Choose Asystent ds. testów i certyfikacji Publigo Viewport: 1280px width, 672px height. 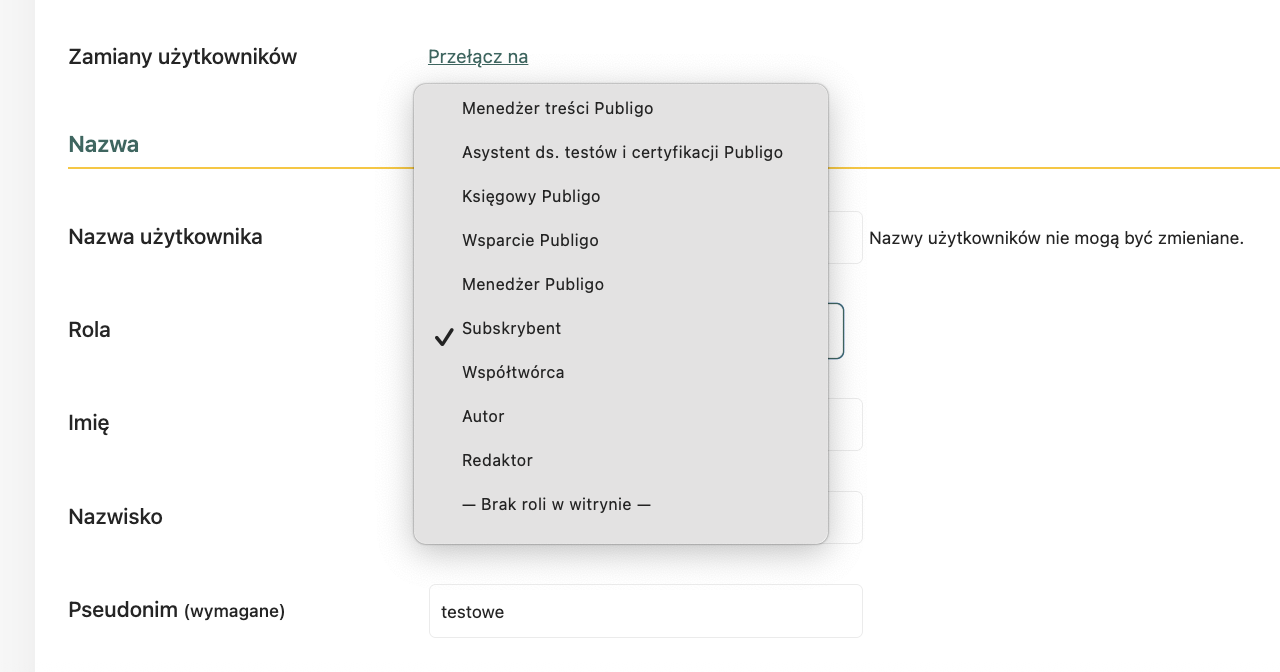click(x=621, y=152)
